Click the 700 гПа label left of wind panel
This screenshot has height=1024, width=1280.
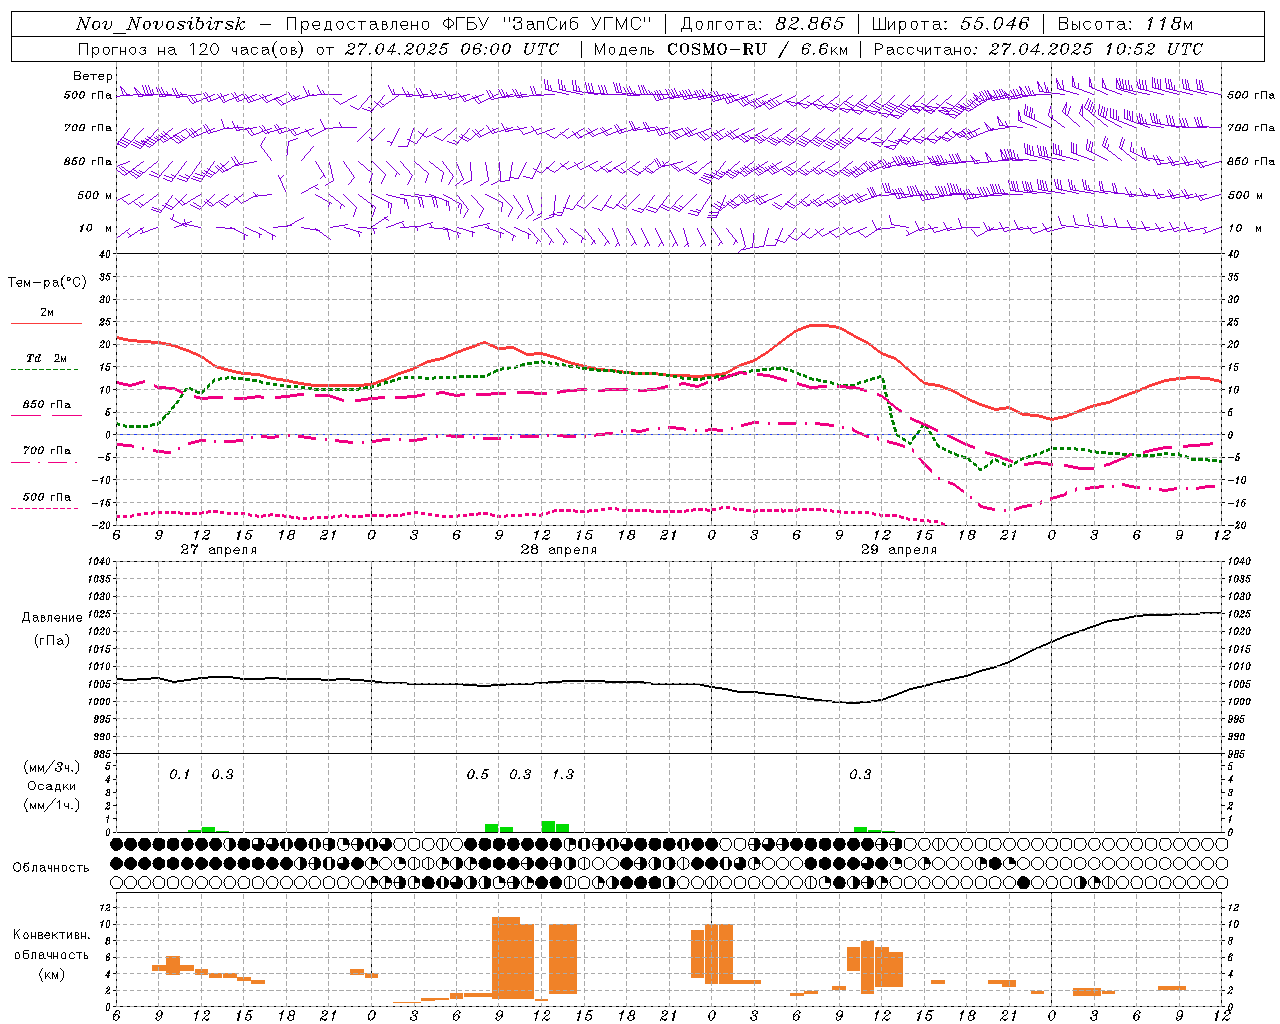[x=88, y=128]
